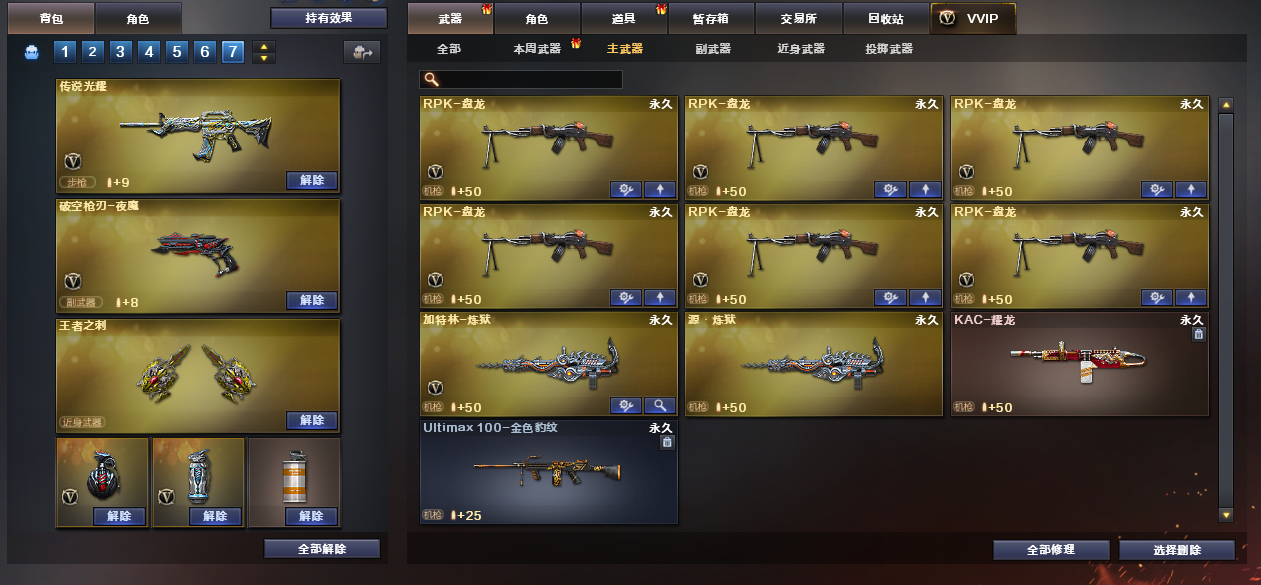Click the up-arrow icon on first RPK-盘龙
This screenshot has width=1261, height=585.
[659, 189]
